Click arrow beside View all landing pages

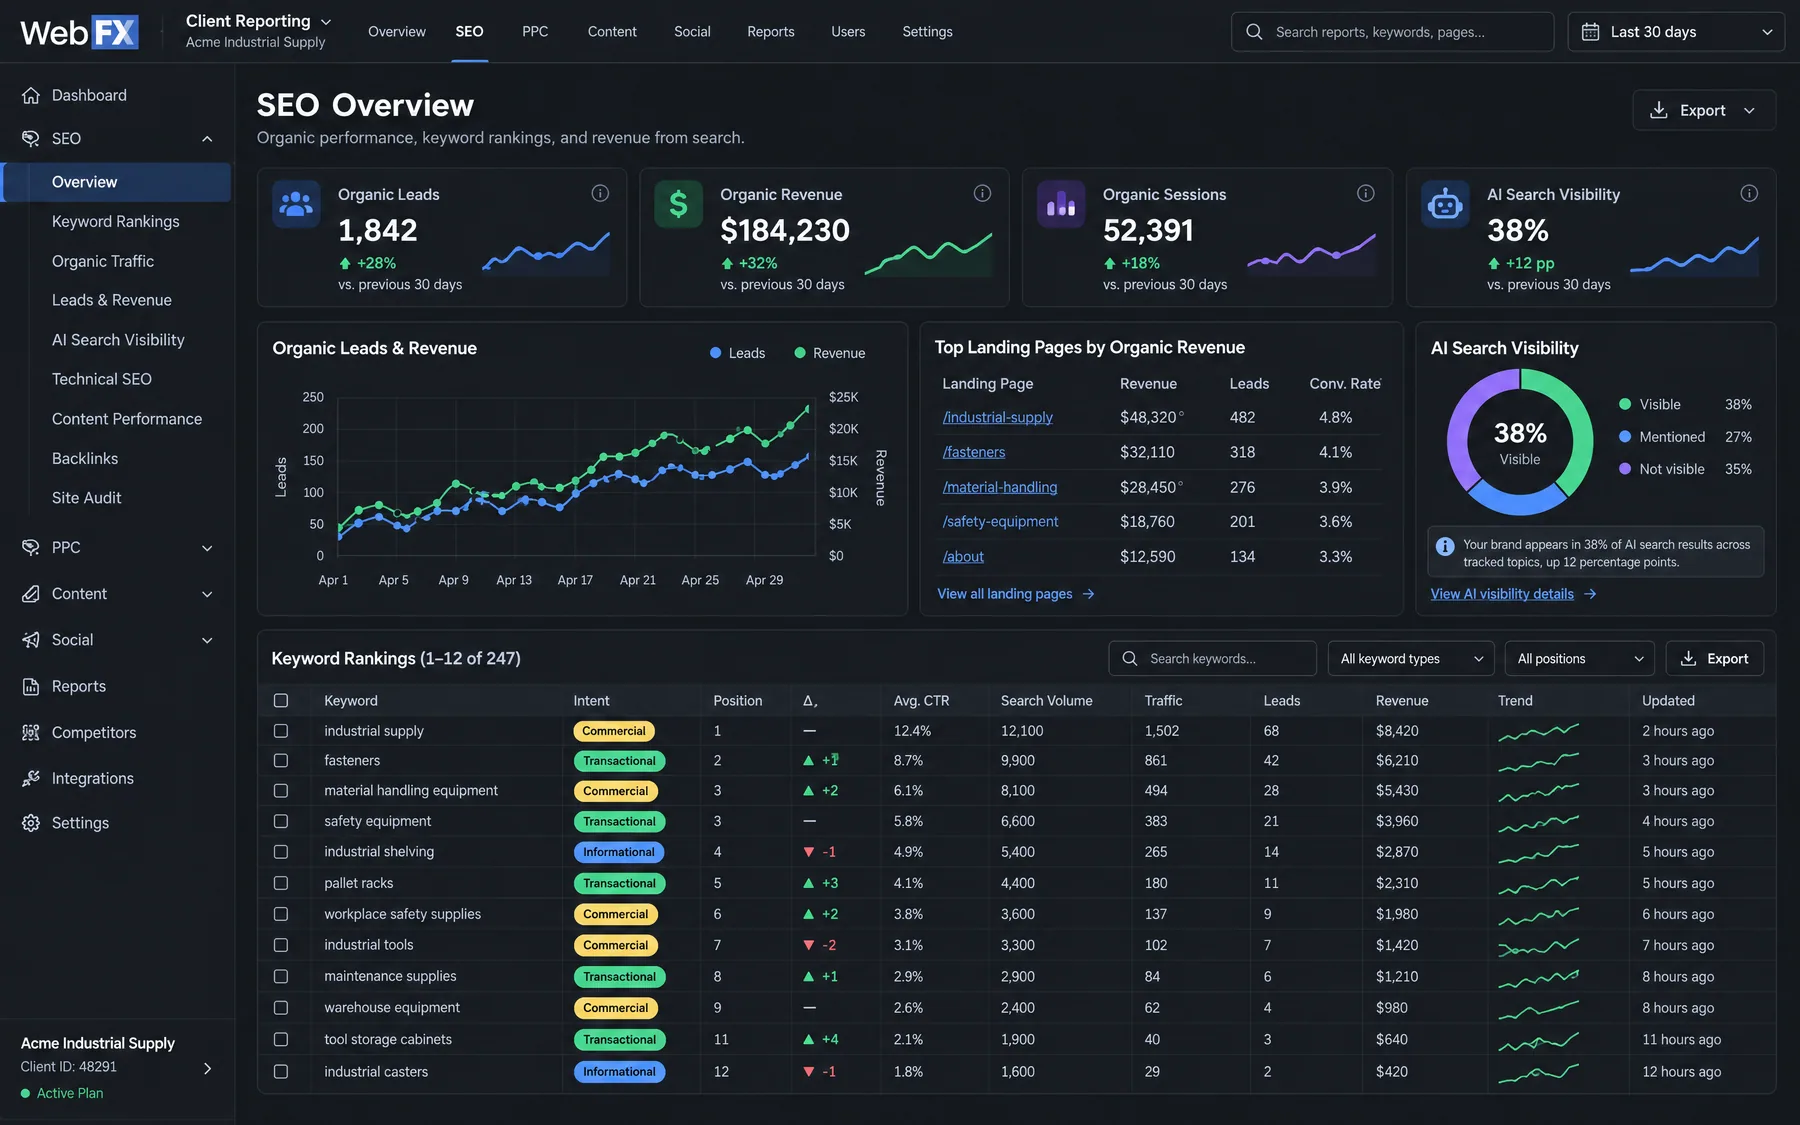(x=1088, y=594)
